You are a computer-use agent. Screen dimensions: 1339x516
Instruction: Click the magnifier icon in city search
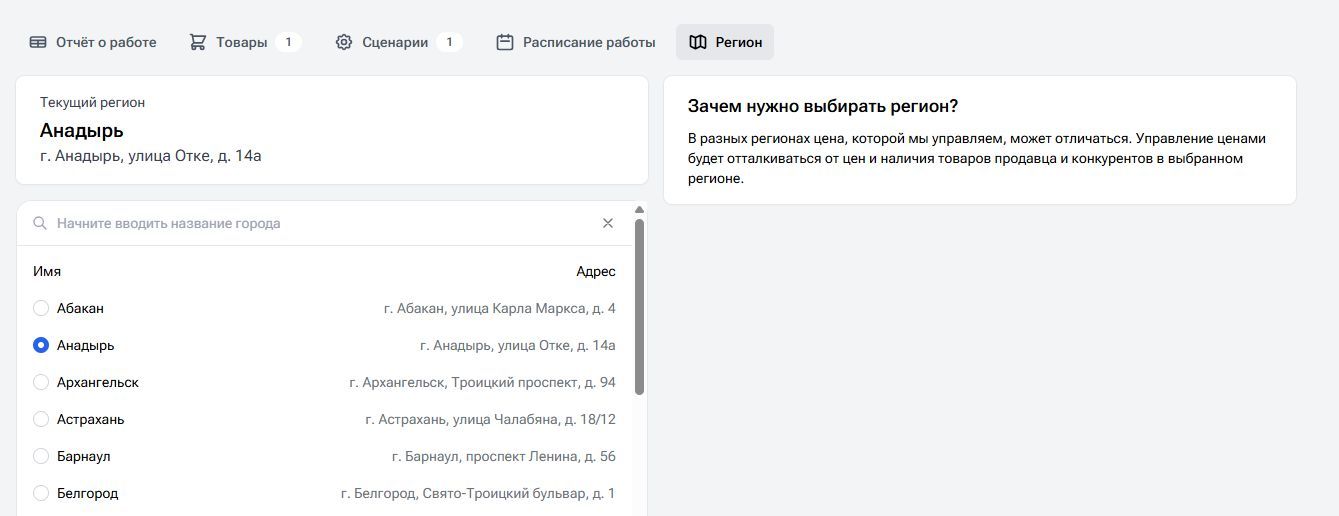[40, 223]
